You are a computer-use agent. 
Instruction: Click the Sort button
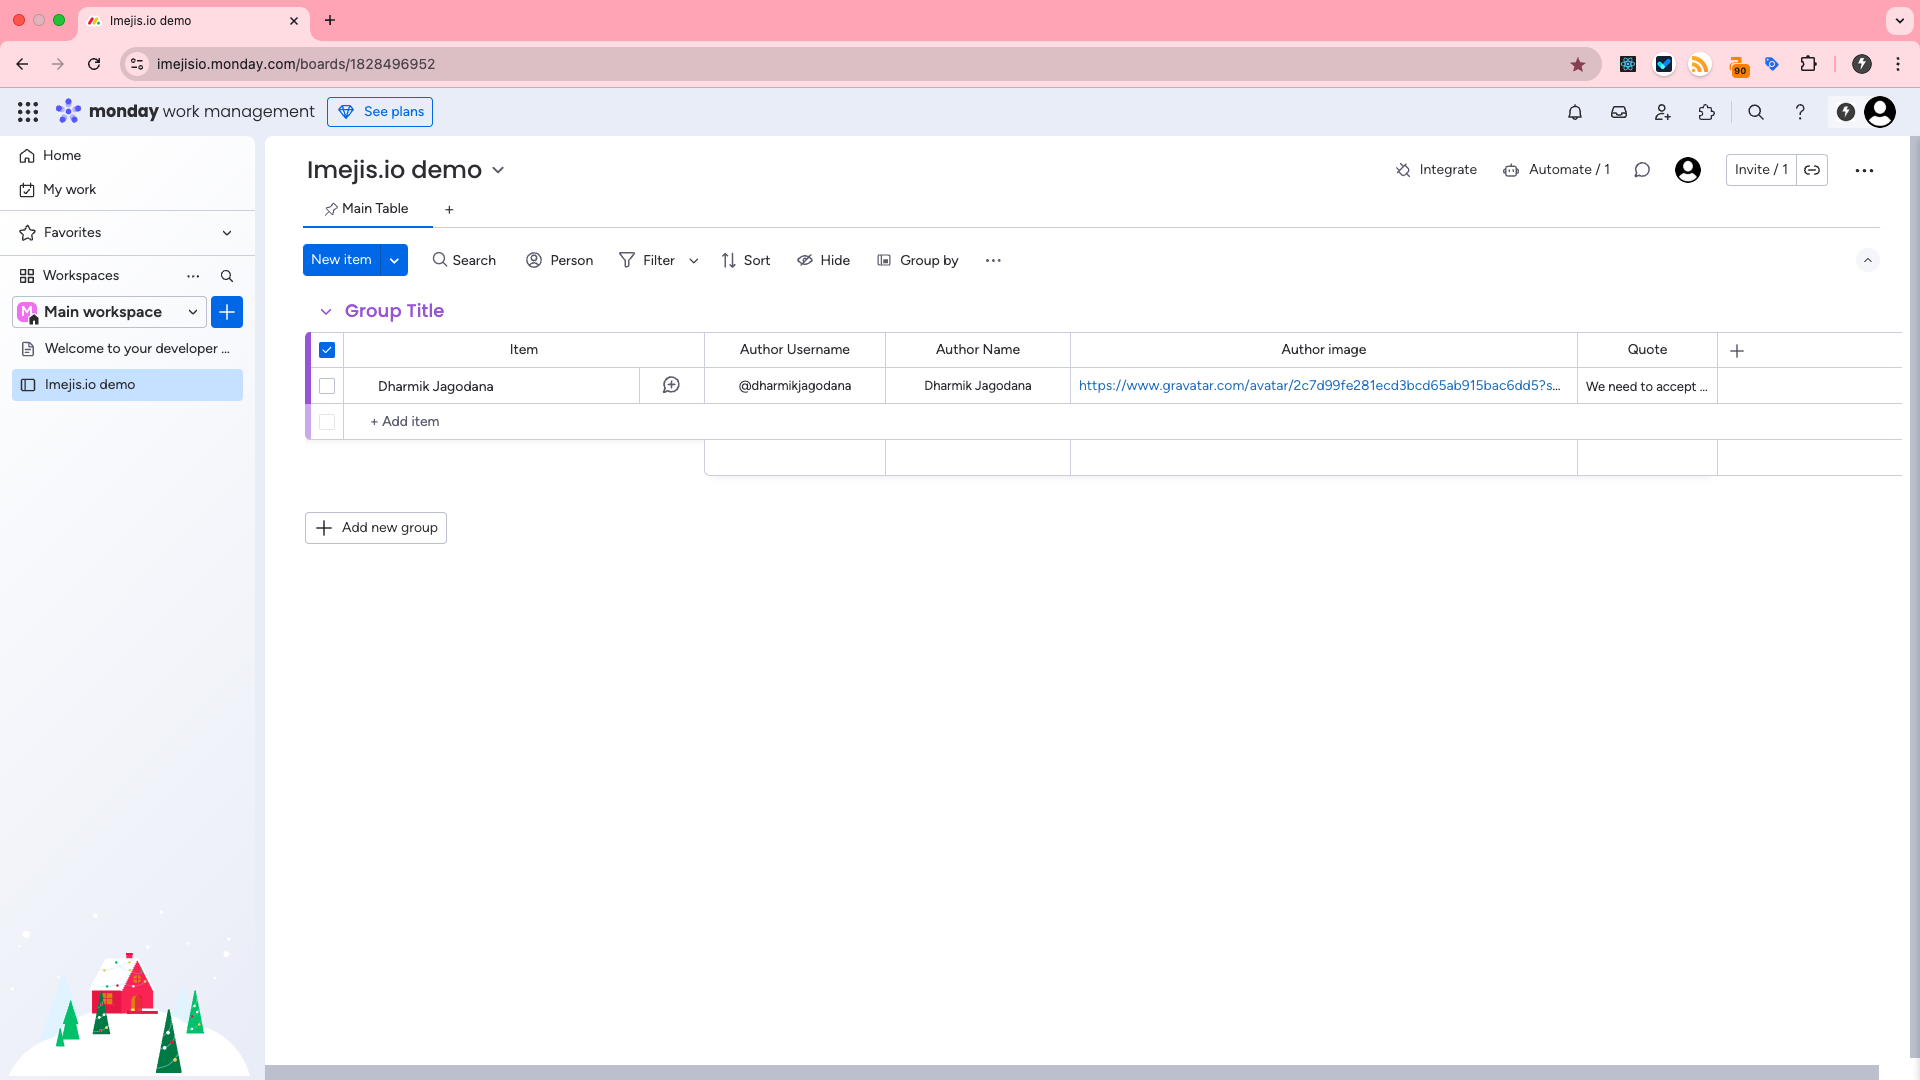746,260
